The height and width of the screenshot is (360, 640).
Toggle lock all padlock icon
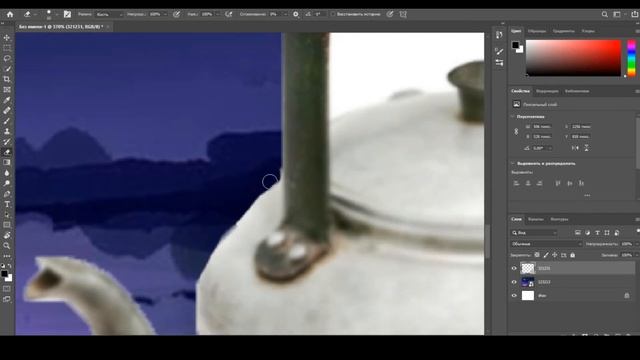[x=573, y=255]
